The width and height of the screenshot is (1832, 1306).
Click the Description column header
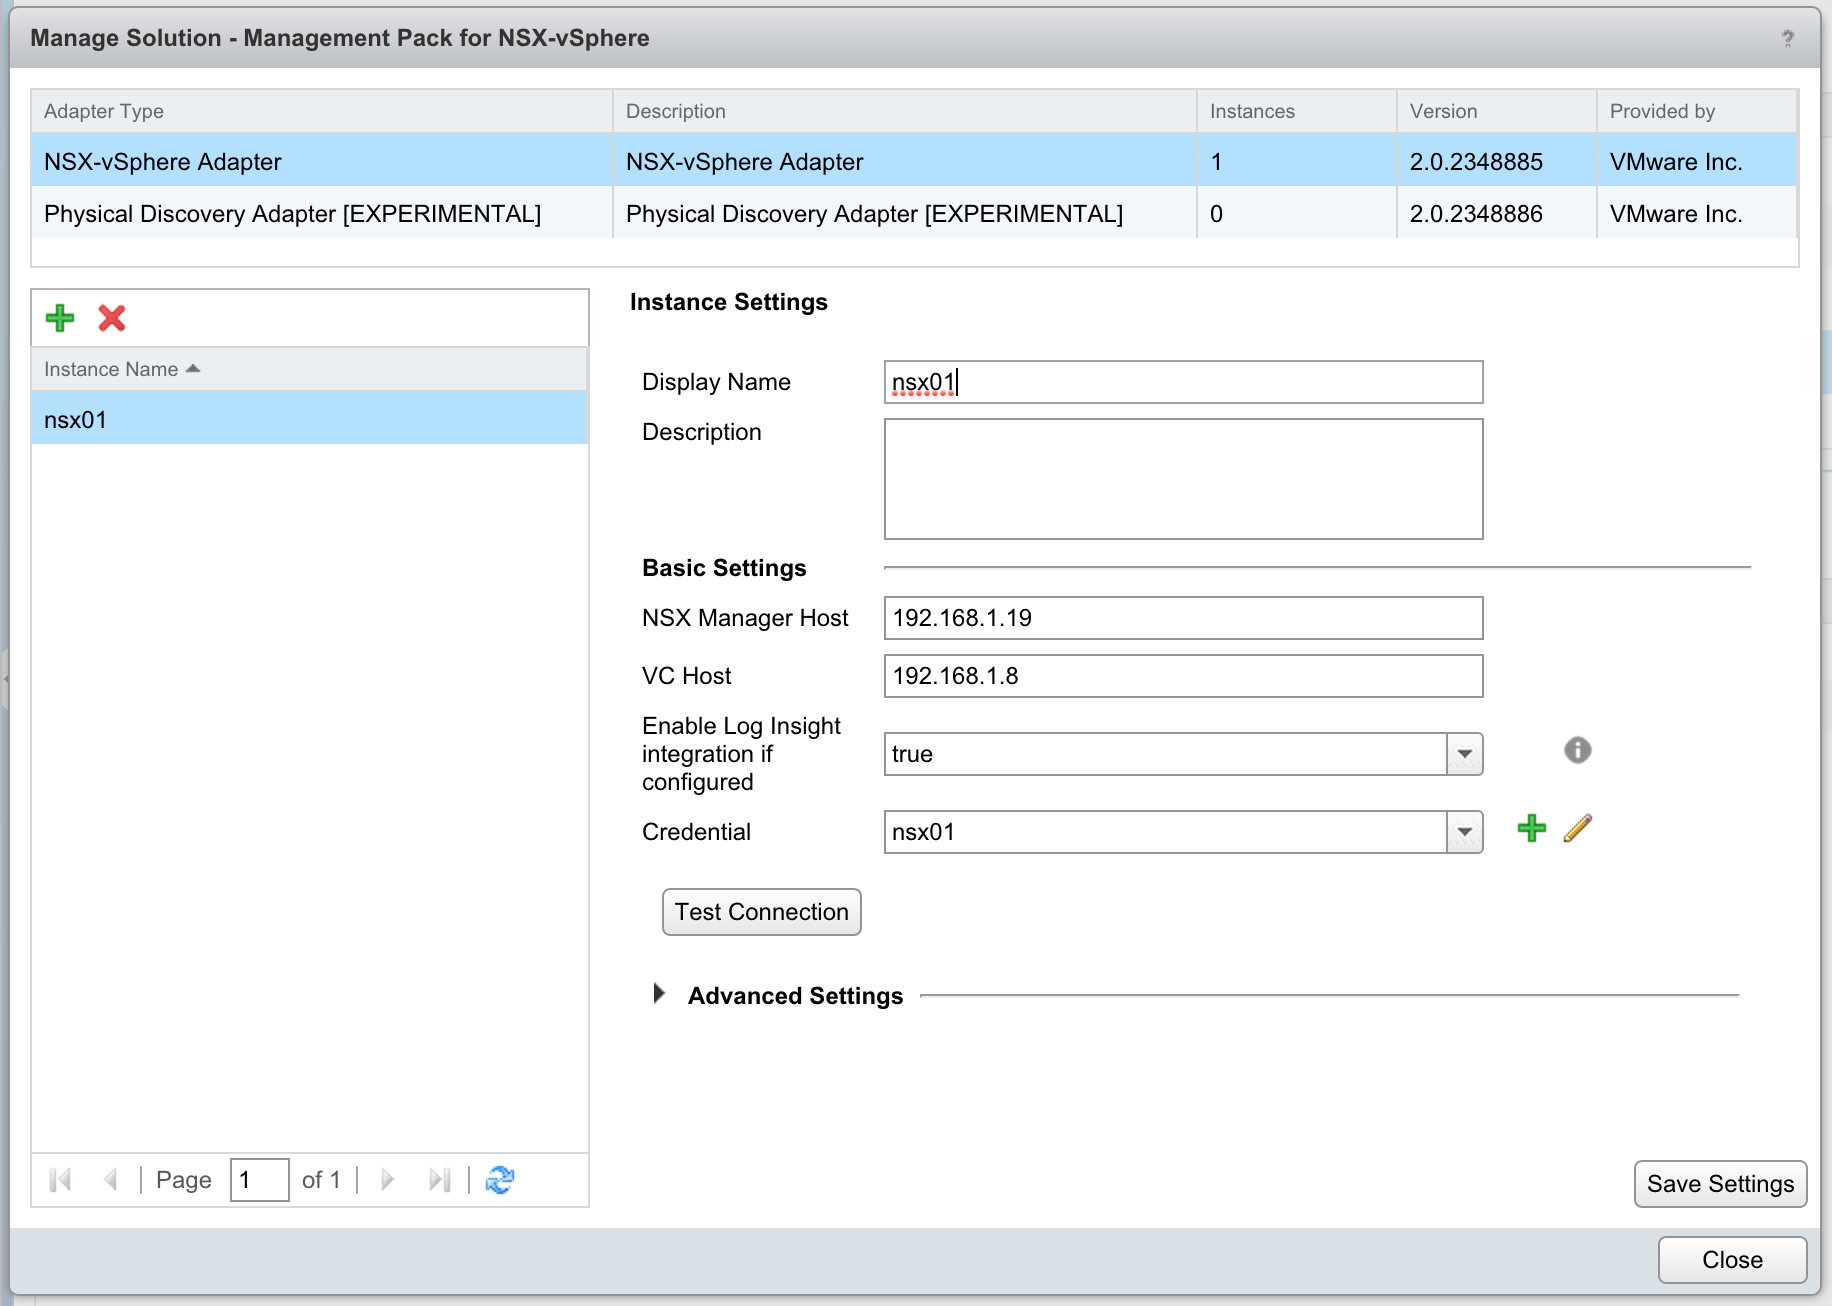point(904,111)
